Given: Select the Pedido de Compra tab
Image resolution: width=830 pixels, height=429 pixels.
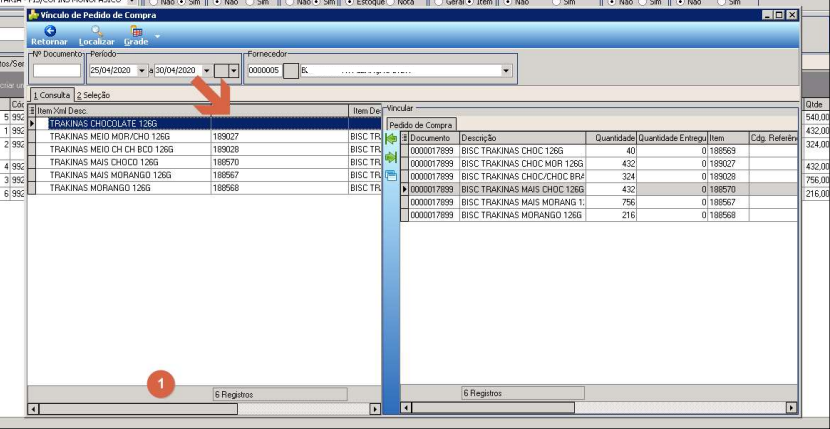Looking at the screenshot, I should (x=421, y=125).
